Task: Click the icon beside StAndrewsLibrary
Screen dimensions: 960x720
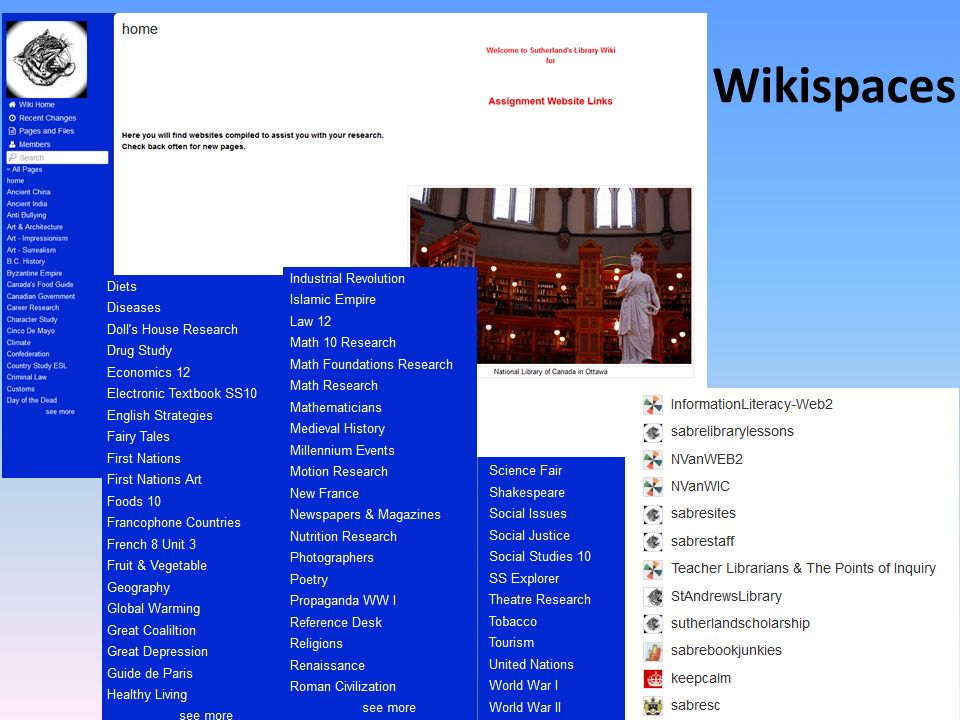Action: click(653, 596)
